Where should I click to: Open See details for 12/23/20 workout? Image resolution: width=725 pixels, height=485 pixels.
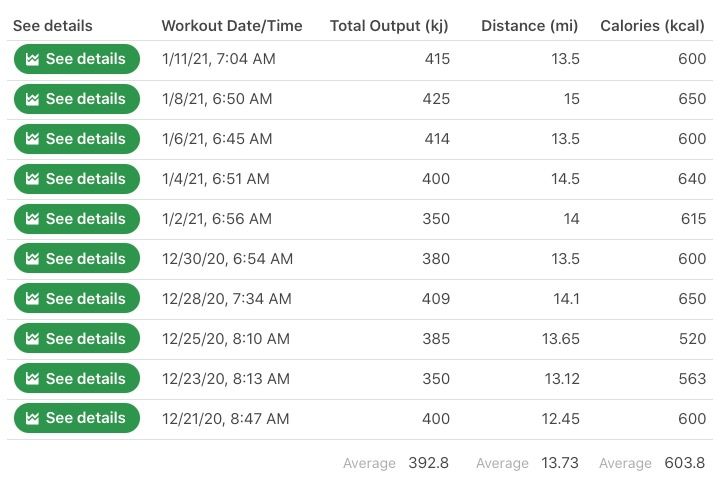point(76,379)
